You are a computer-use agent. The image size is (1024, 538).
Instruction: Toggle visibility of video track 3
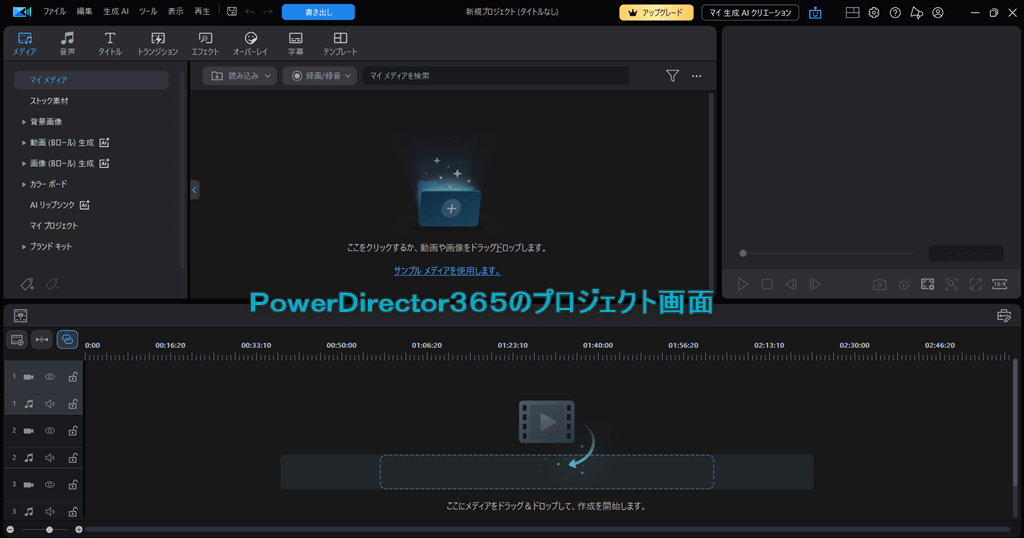point(50,485)
